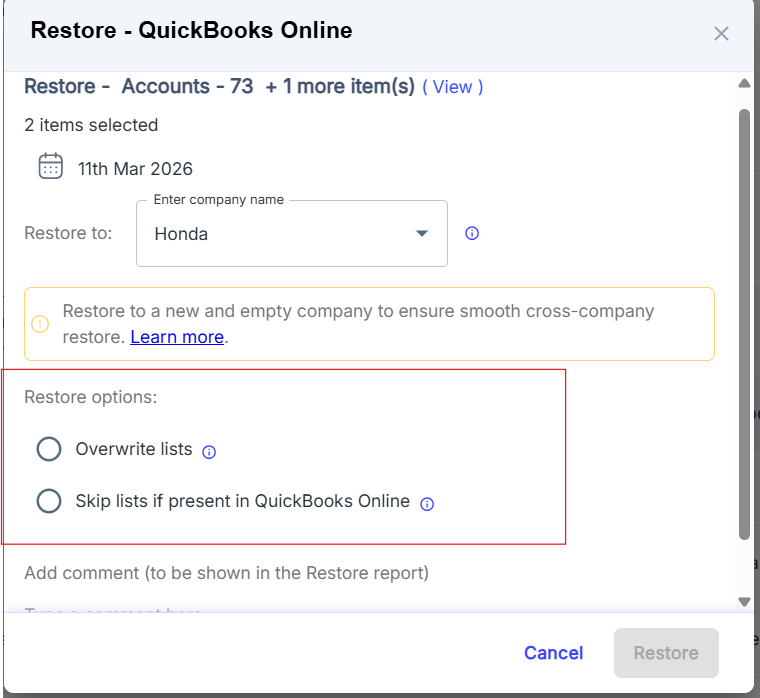Click the vertical scrollbar thumb
Viewport: 760px width, 698px height.
743,320
